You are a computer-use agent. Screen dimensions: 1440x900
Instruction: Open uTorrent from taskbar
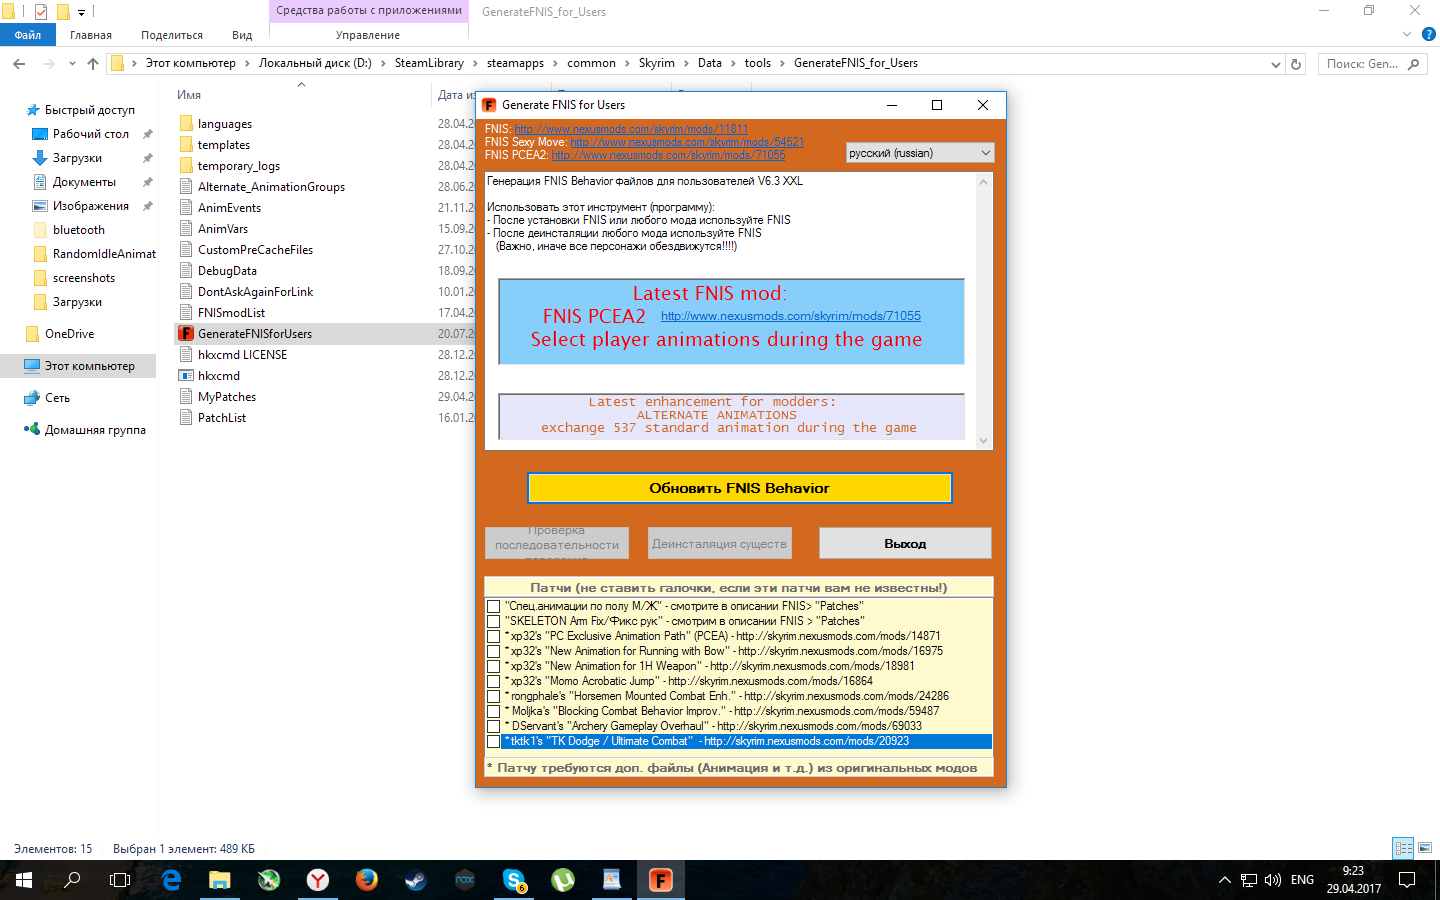point(563,880)
